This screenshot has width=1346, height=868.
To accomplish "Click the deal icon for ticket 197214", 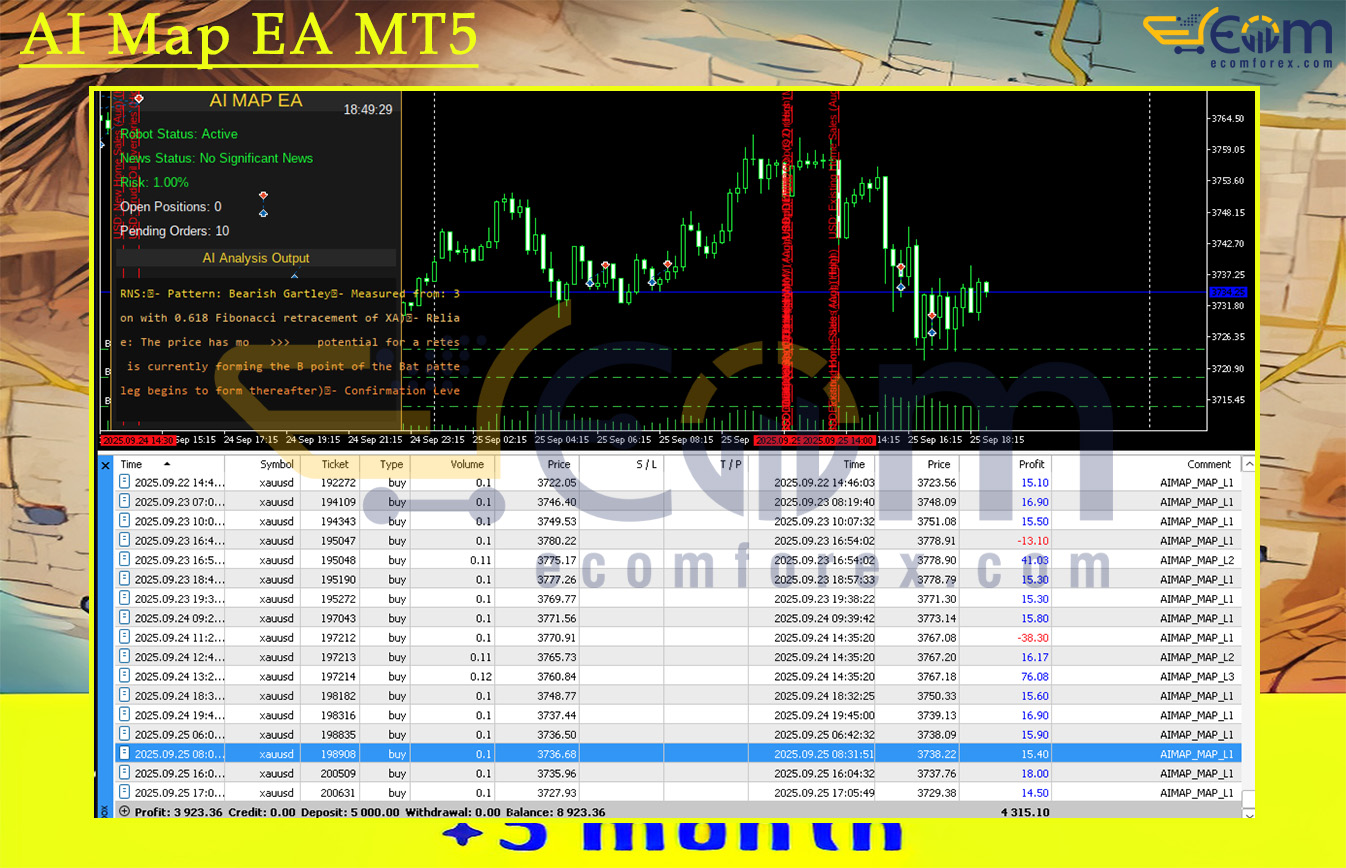I will click(x=125, y=676).
